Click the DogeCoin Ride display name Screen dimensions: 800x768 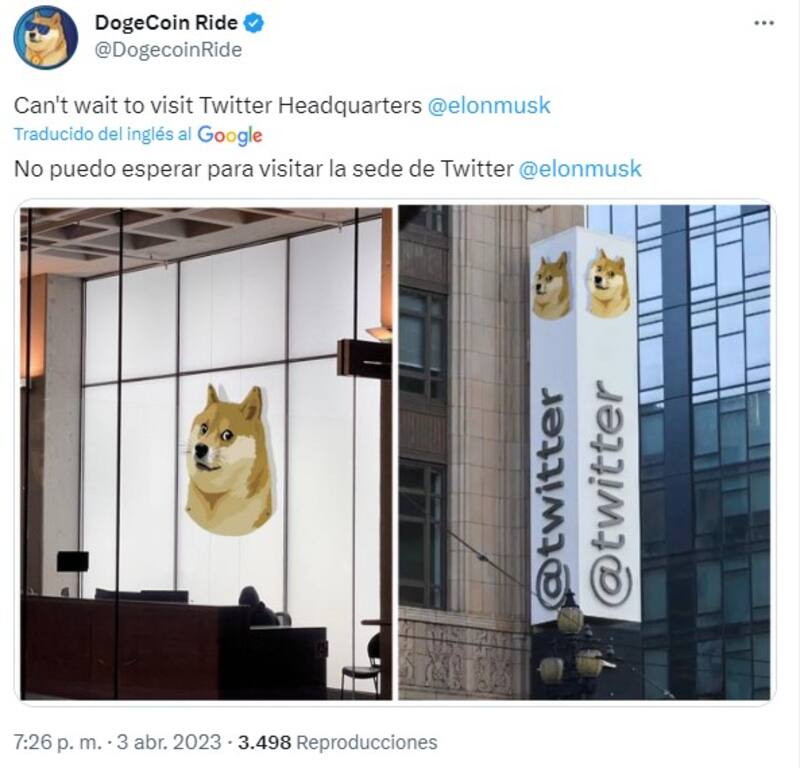tap(166, 22)
